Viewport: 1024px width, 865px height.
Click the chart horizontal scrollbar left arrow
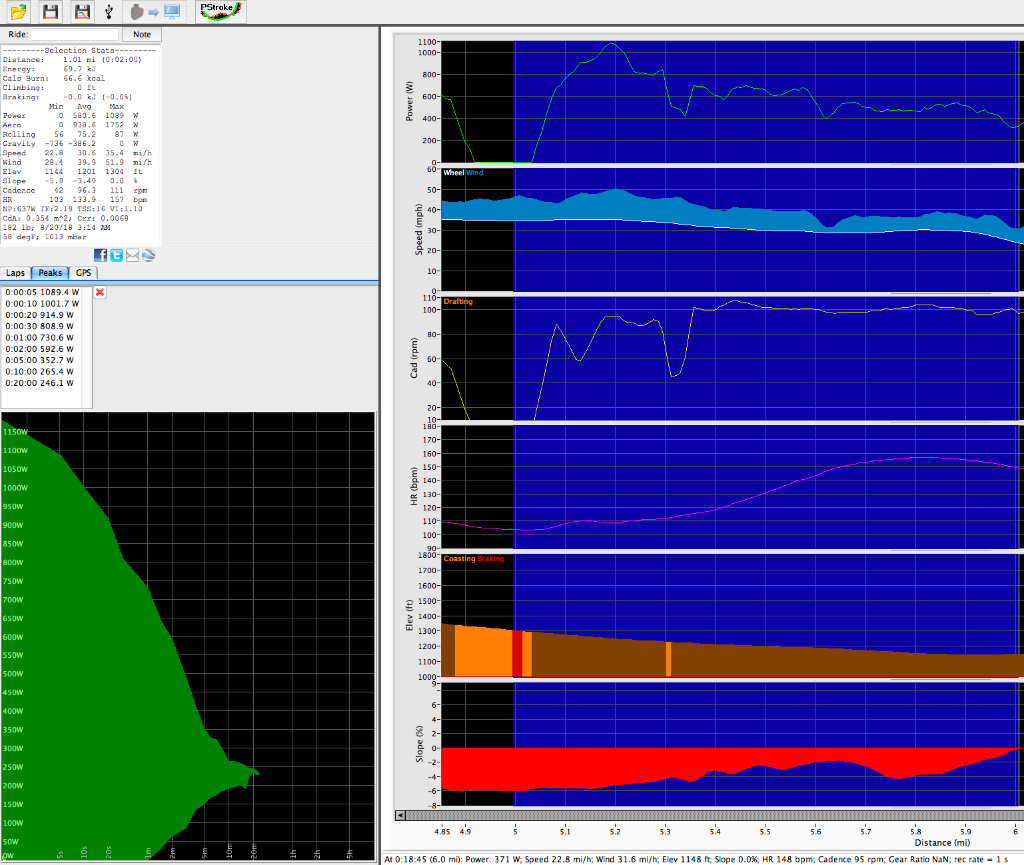[401, 816]
